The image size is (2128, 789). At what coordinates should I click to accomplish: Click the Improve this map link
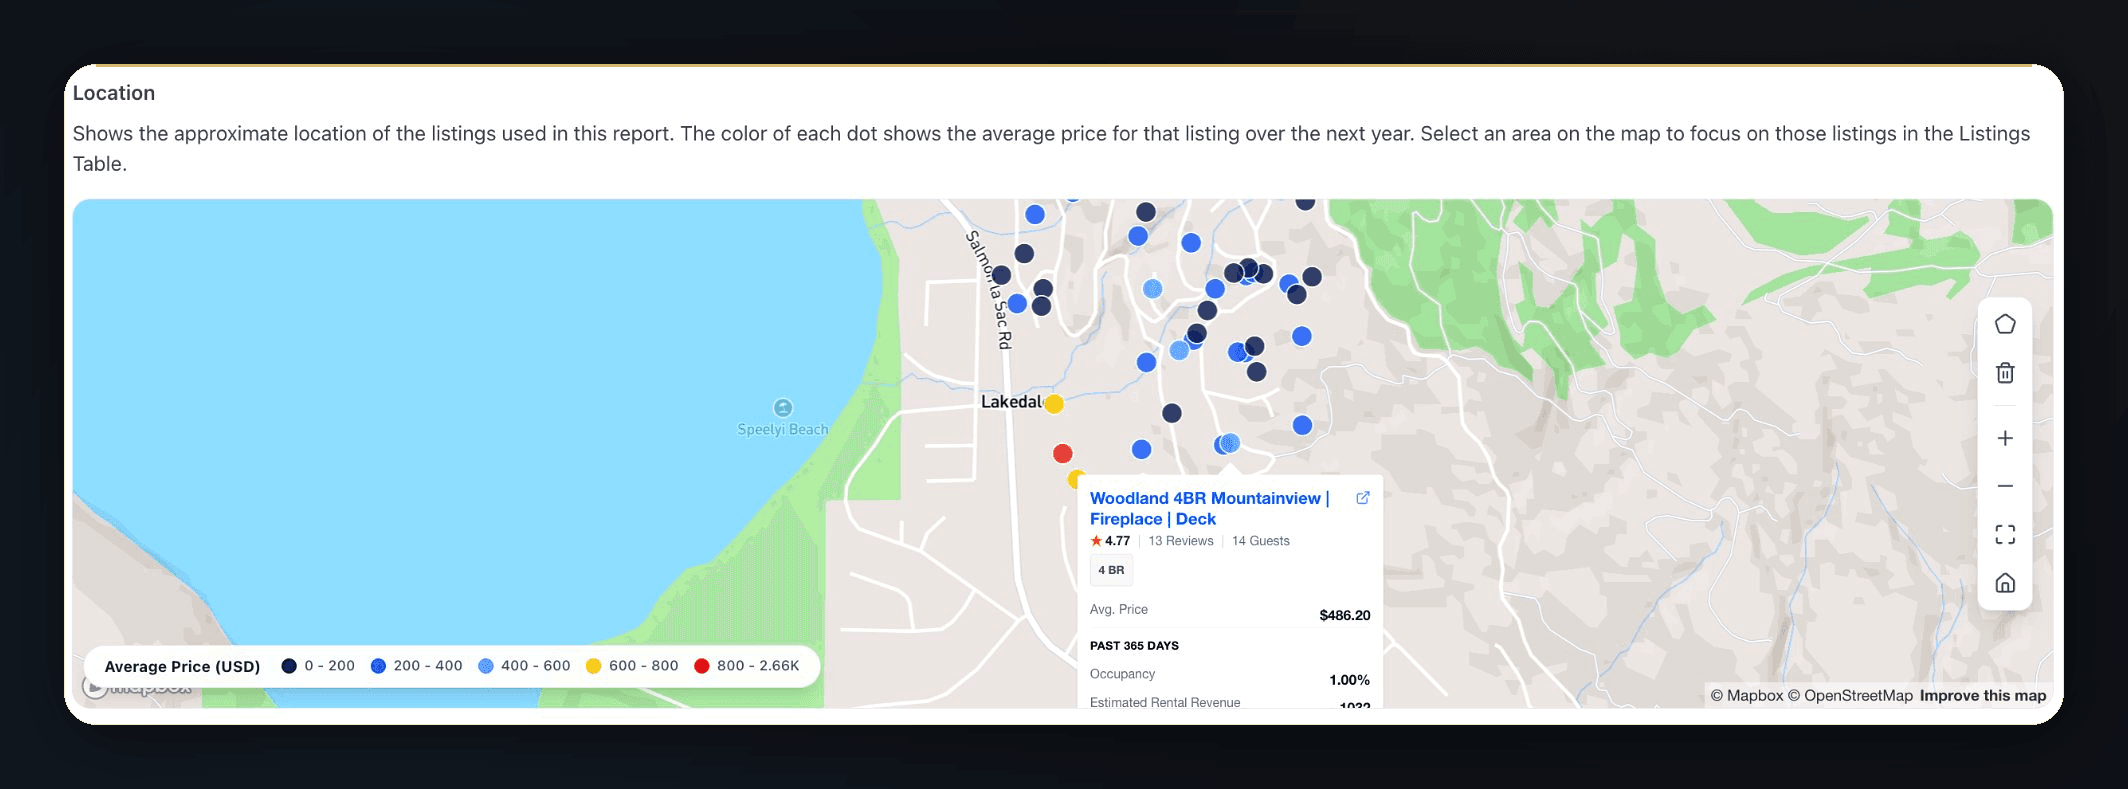coord(1981,695)
